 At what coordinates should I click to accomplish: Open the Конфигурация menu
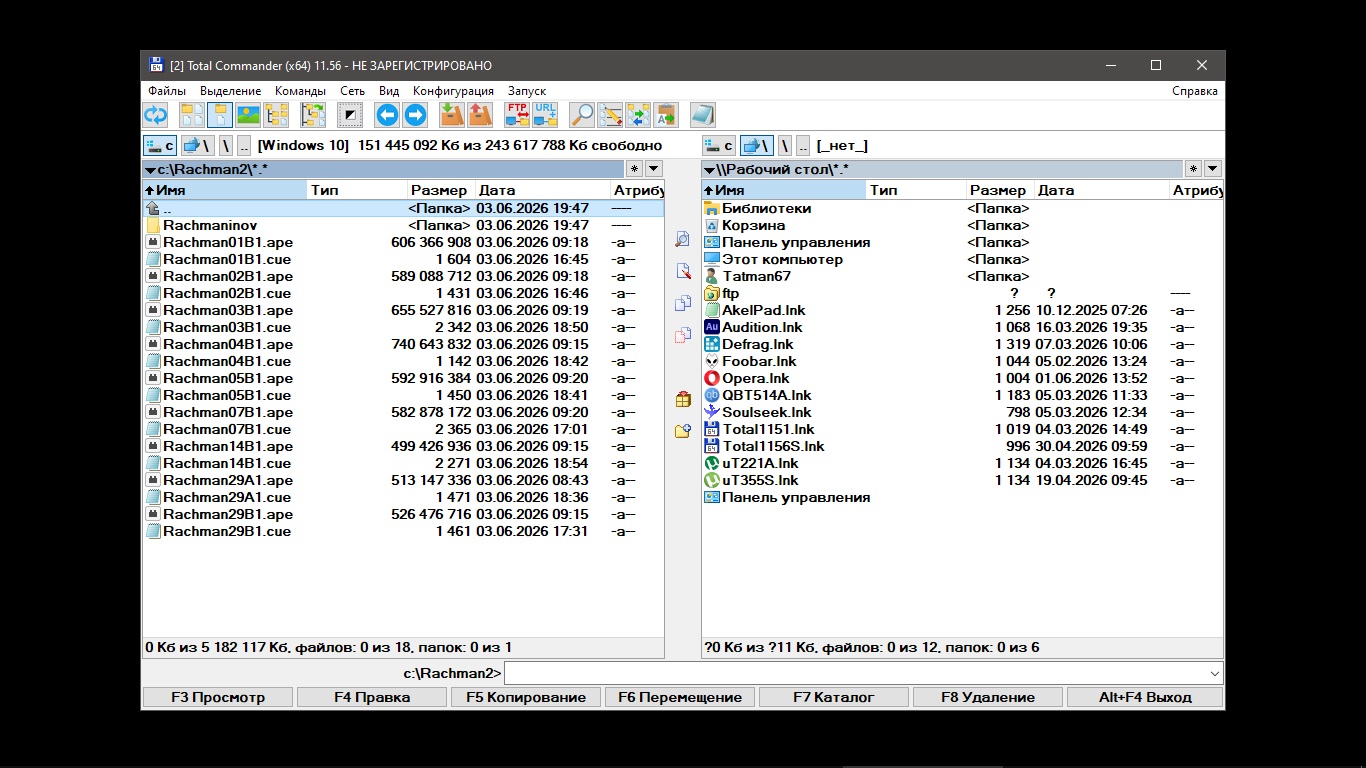click(x=453, y=91)
